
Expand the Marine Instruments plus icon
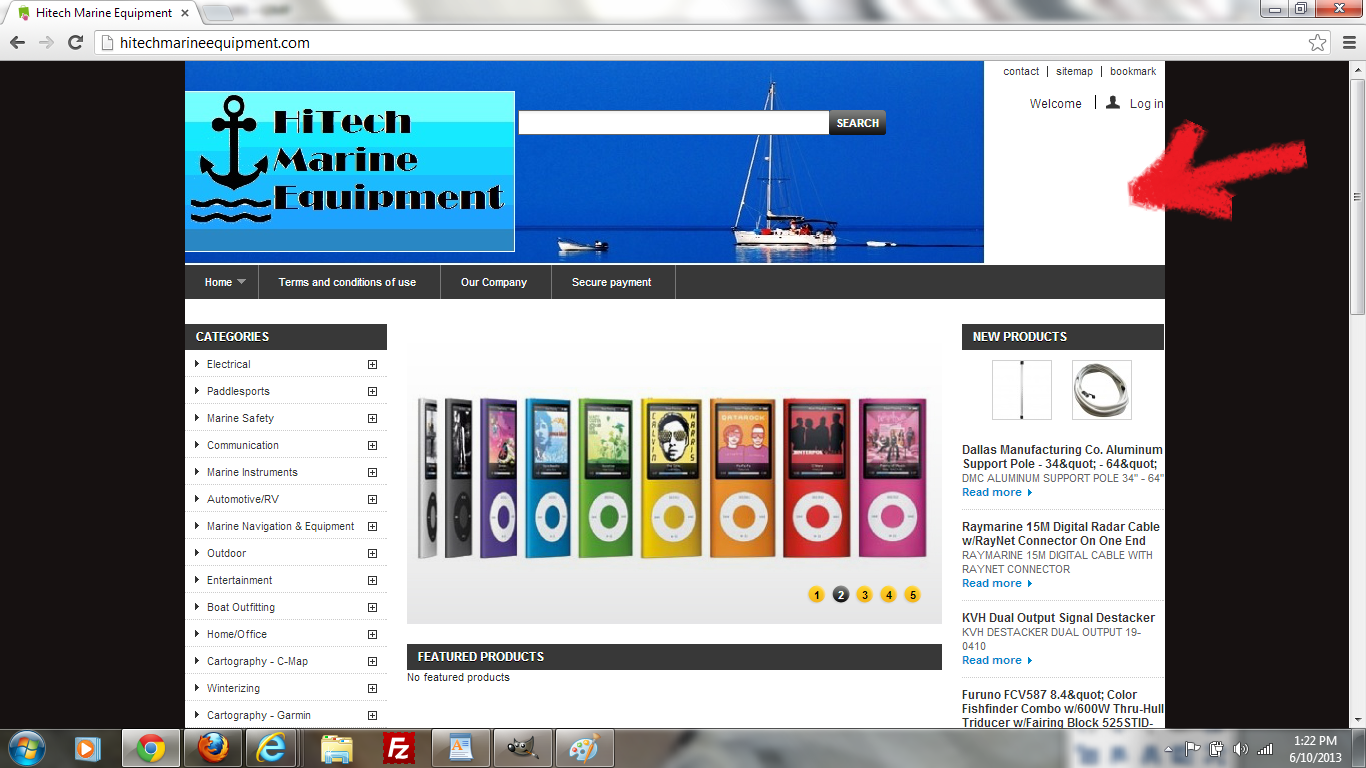click(372, 472)
